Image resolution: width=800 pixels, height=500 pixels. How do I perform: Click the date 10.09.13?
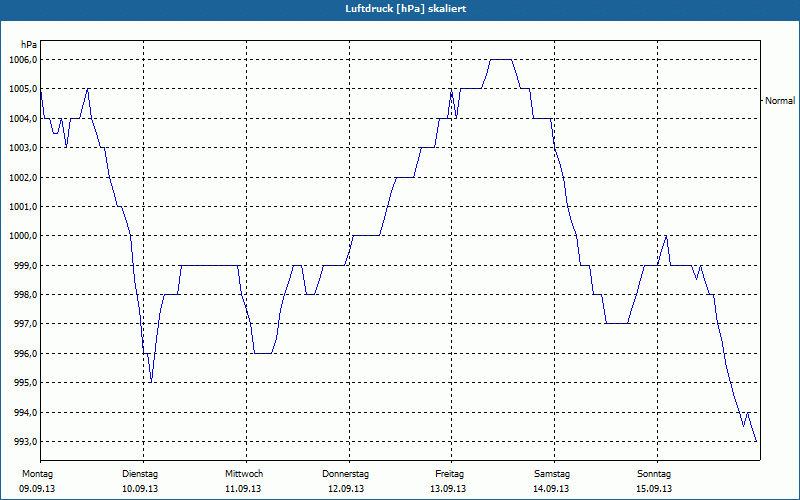click(x=140, y=489)
